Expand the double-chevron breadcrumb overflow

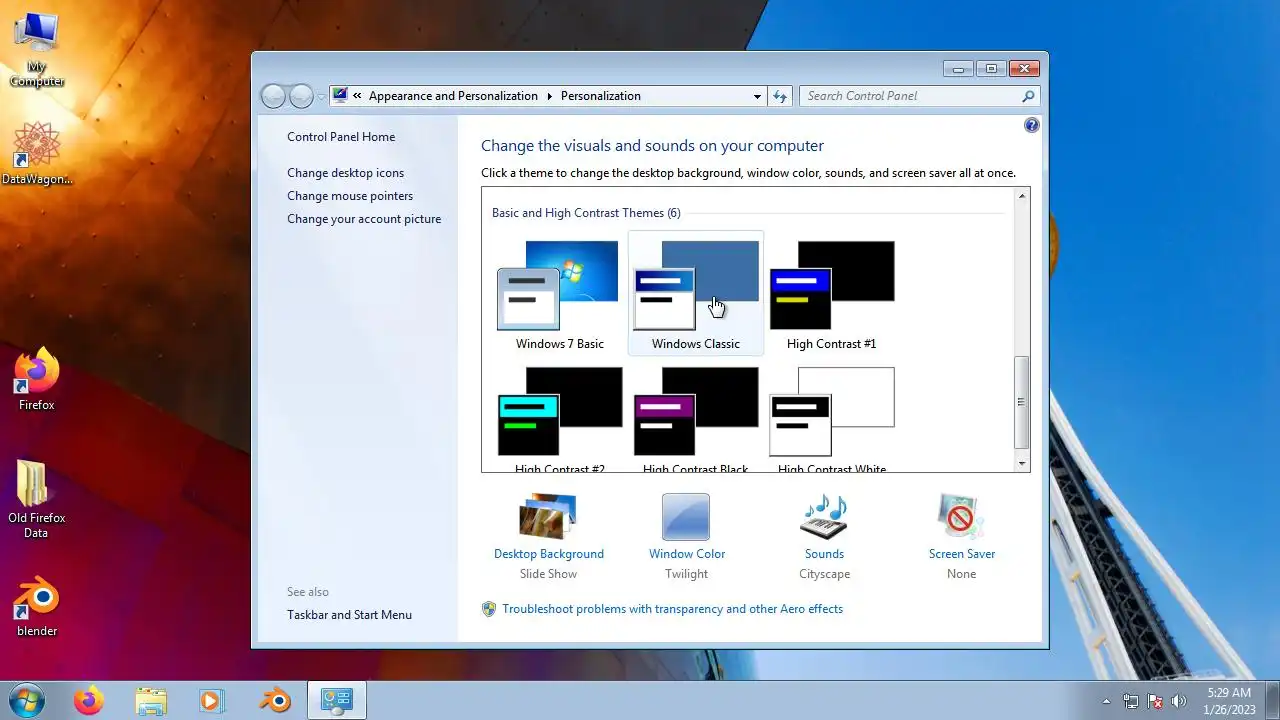(x=357, y=96)
